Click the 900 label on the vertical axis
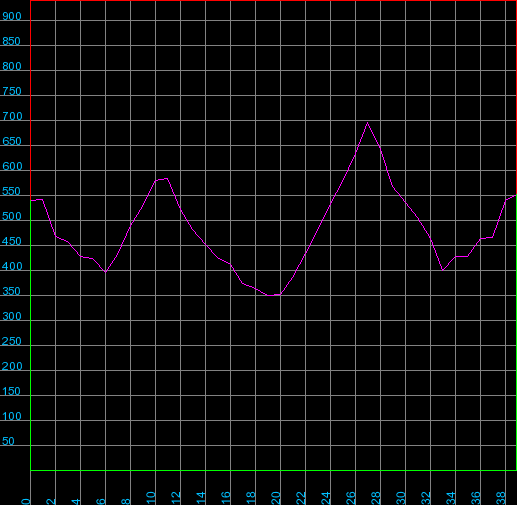The image size is (517, 505). click(x=12, y=16)
